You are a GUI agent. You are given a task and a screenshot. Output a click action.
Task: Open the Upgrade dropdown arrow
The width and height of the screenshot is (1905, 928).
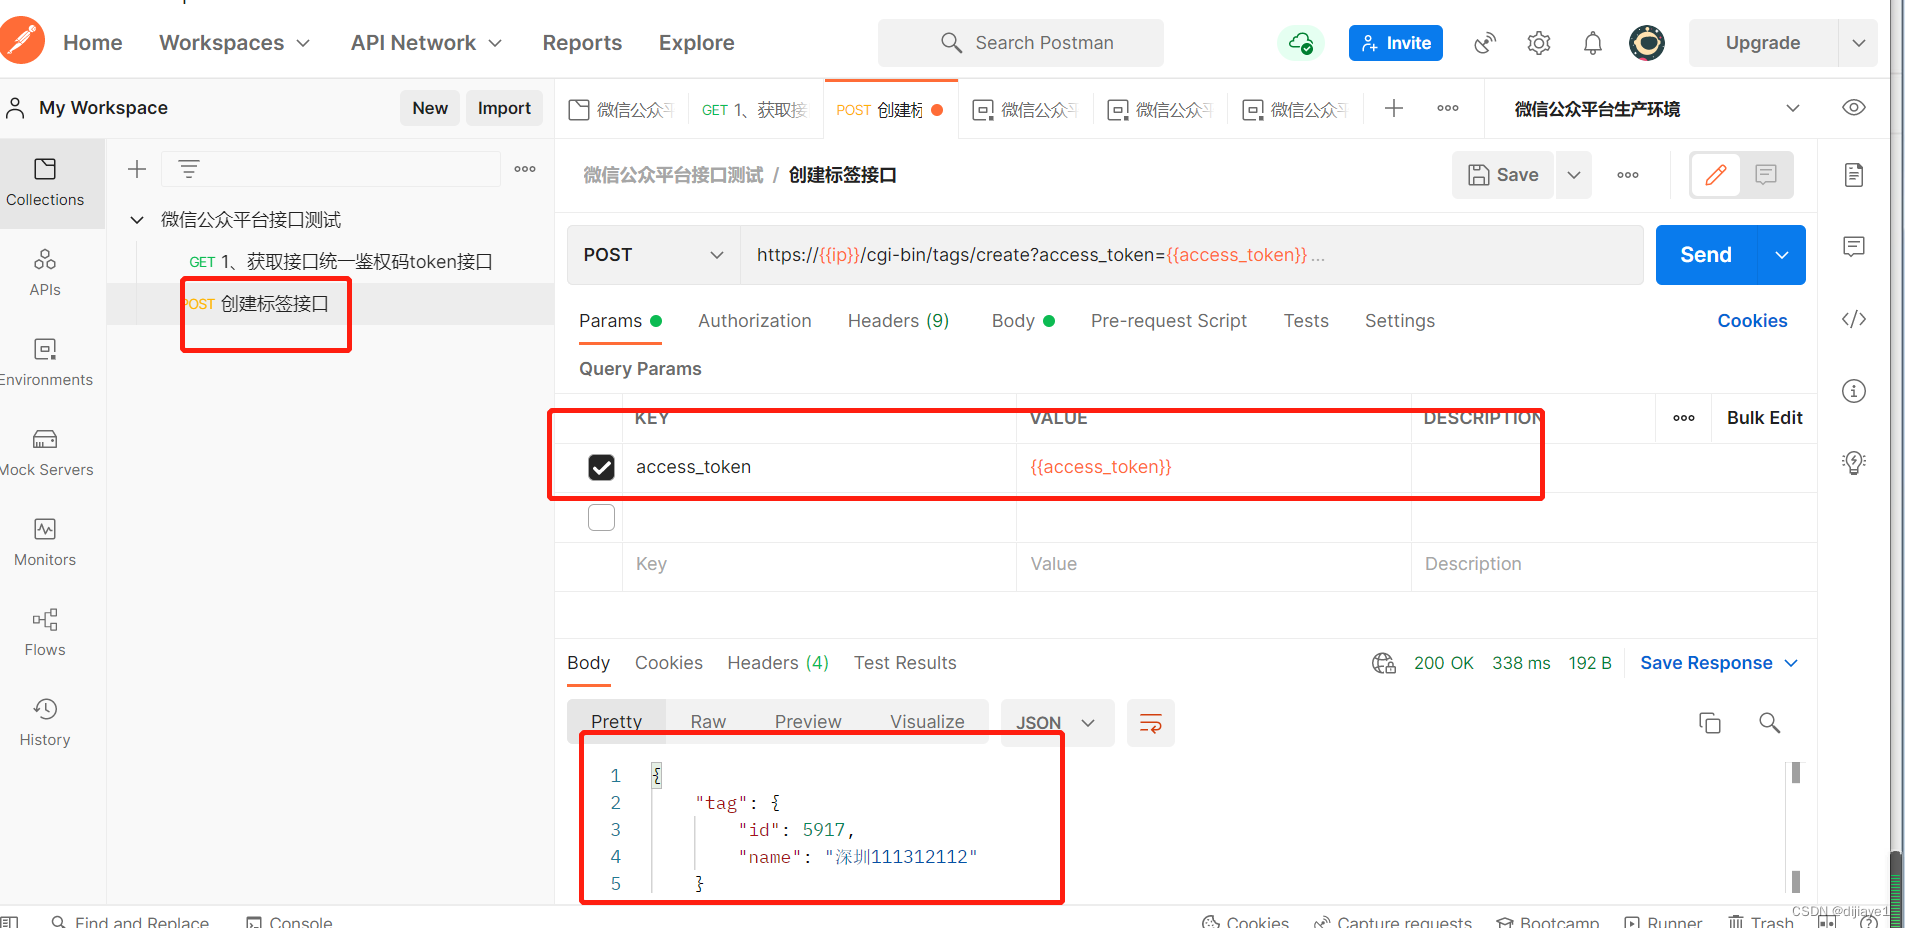[1859, 43]
